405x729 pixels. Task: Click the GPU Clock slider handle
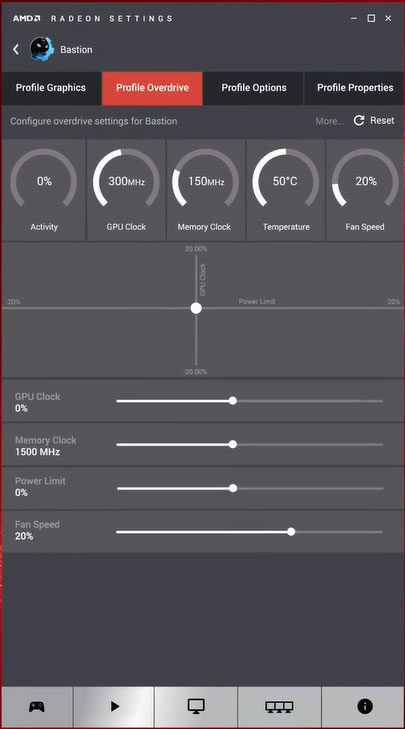(233, 401)
